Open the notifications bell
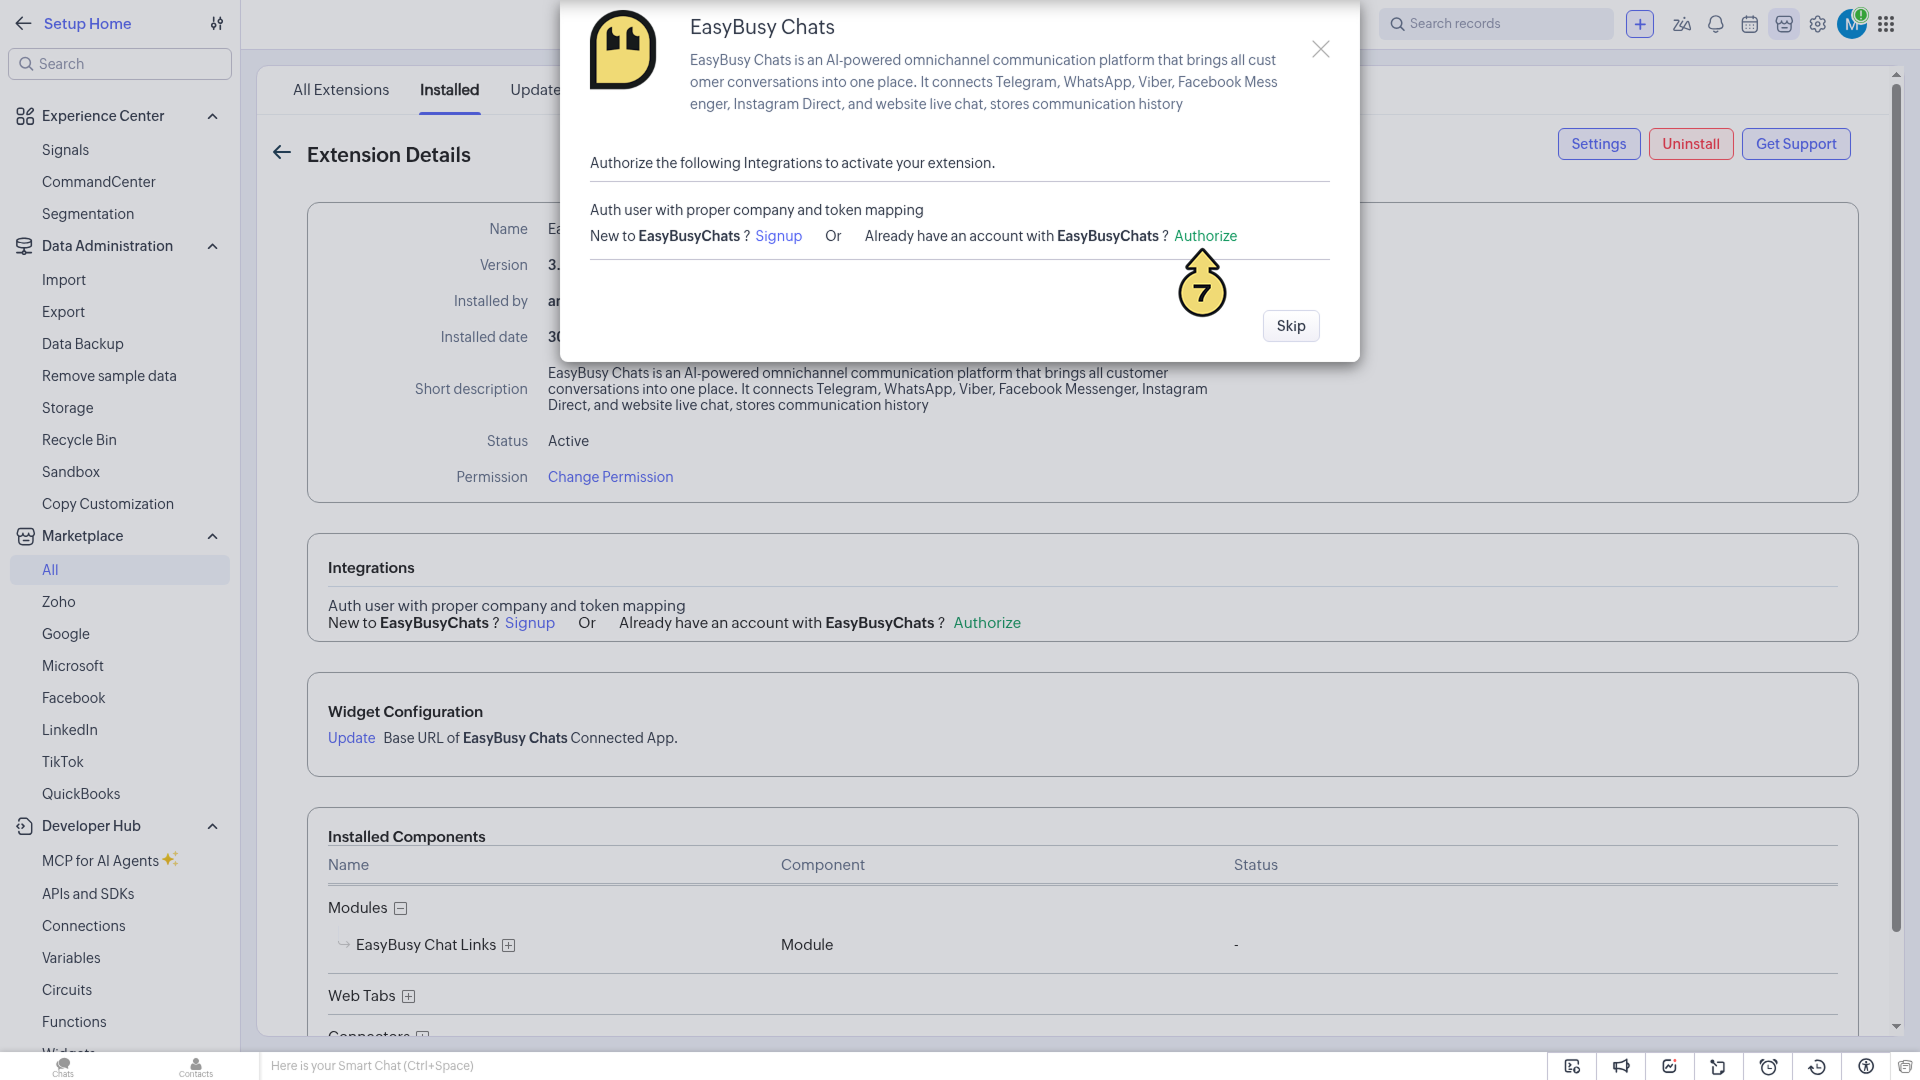This screenshot has width=1920, height=1080. click(1716, 24)
